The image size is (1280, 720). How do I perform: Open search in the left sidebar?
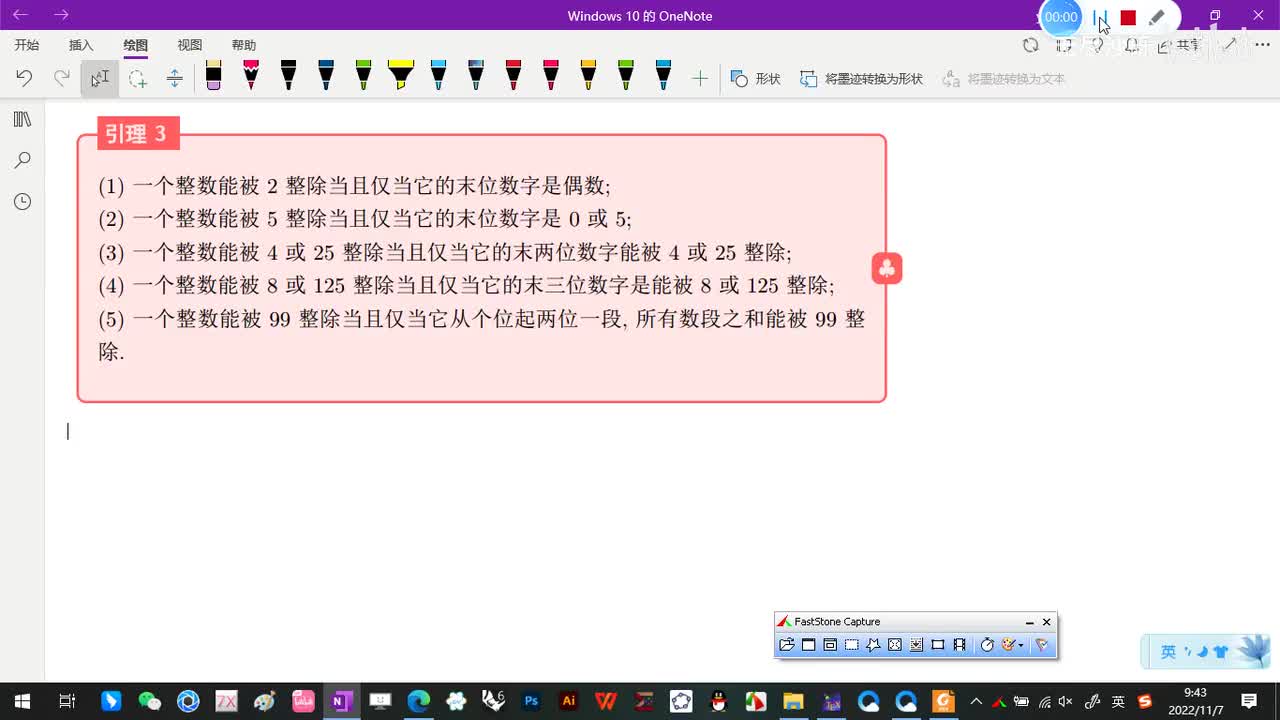22,160
